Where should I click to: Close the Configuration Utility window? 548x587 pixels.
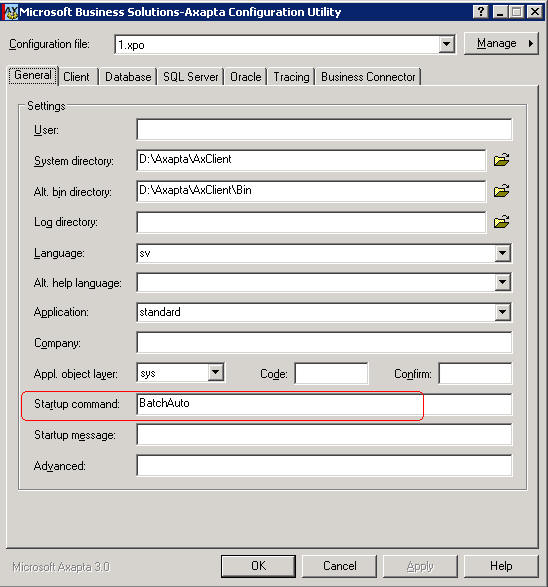(x=535, y=12)
